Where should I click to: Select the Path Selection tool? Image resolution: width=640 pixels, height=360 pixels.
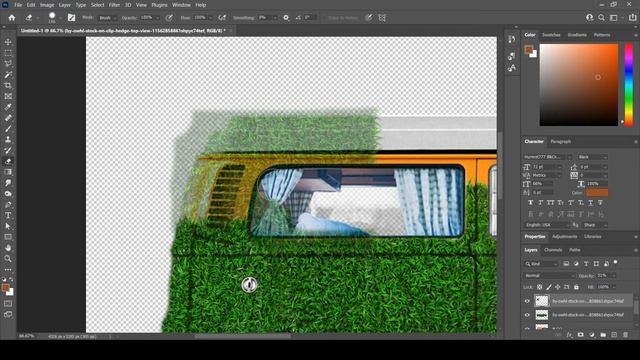tap(8, 226)
